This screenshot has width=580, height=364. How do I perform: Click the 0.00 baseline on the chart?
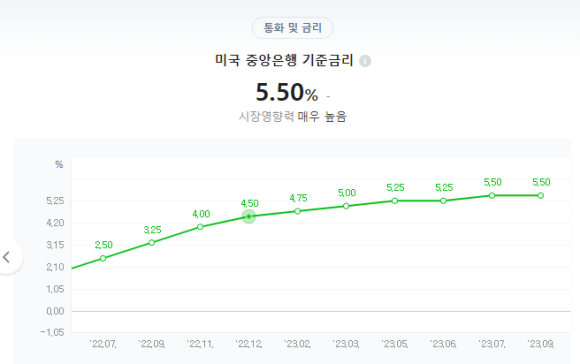(321, 311)
